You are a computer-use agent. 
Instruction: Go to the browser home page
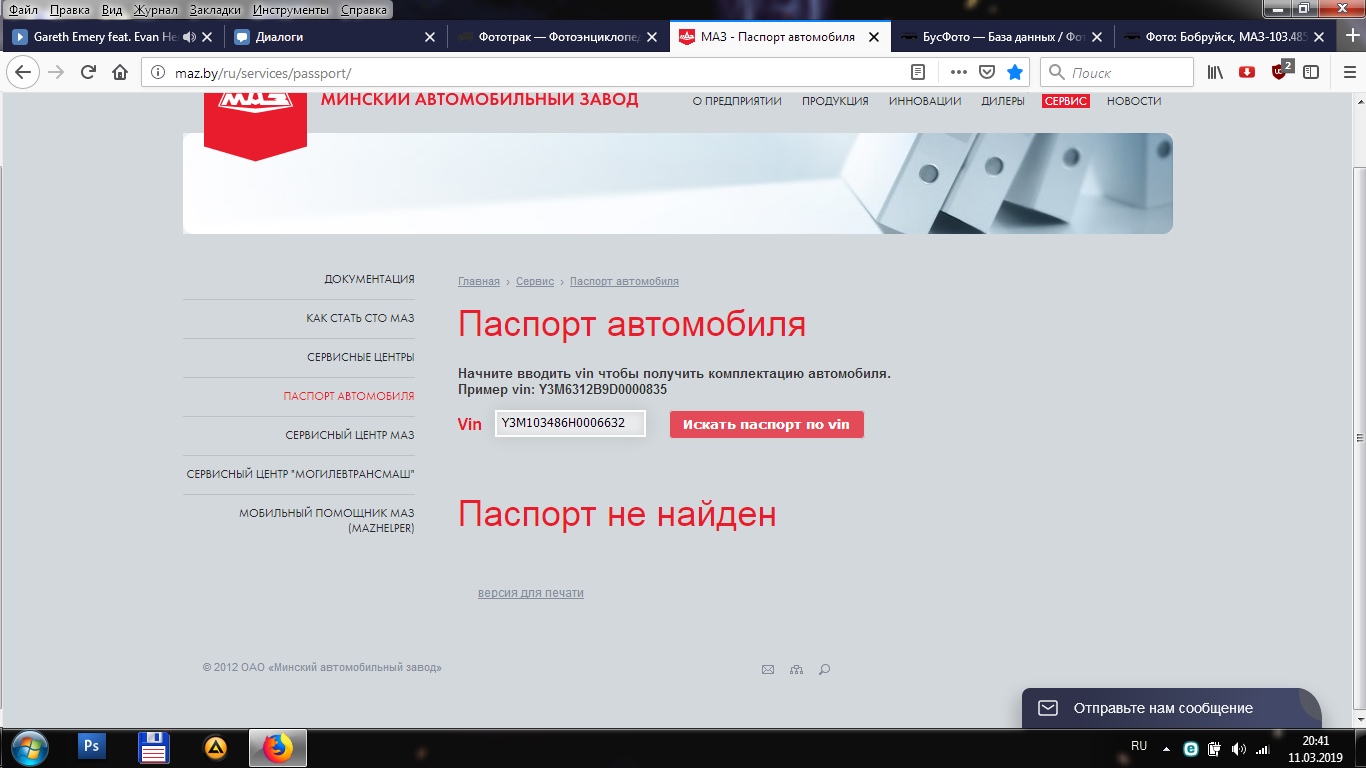coord(120,72)
